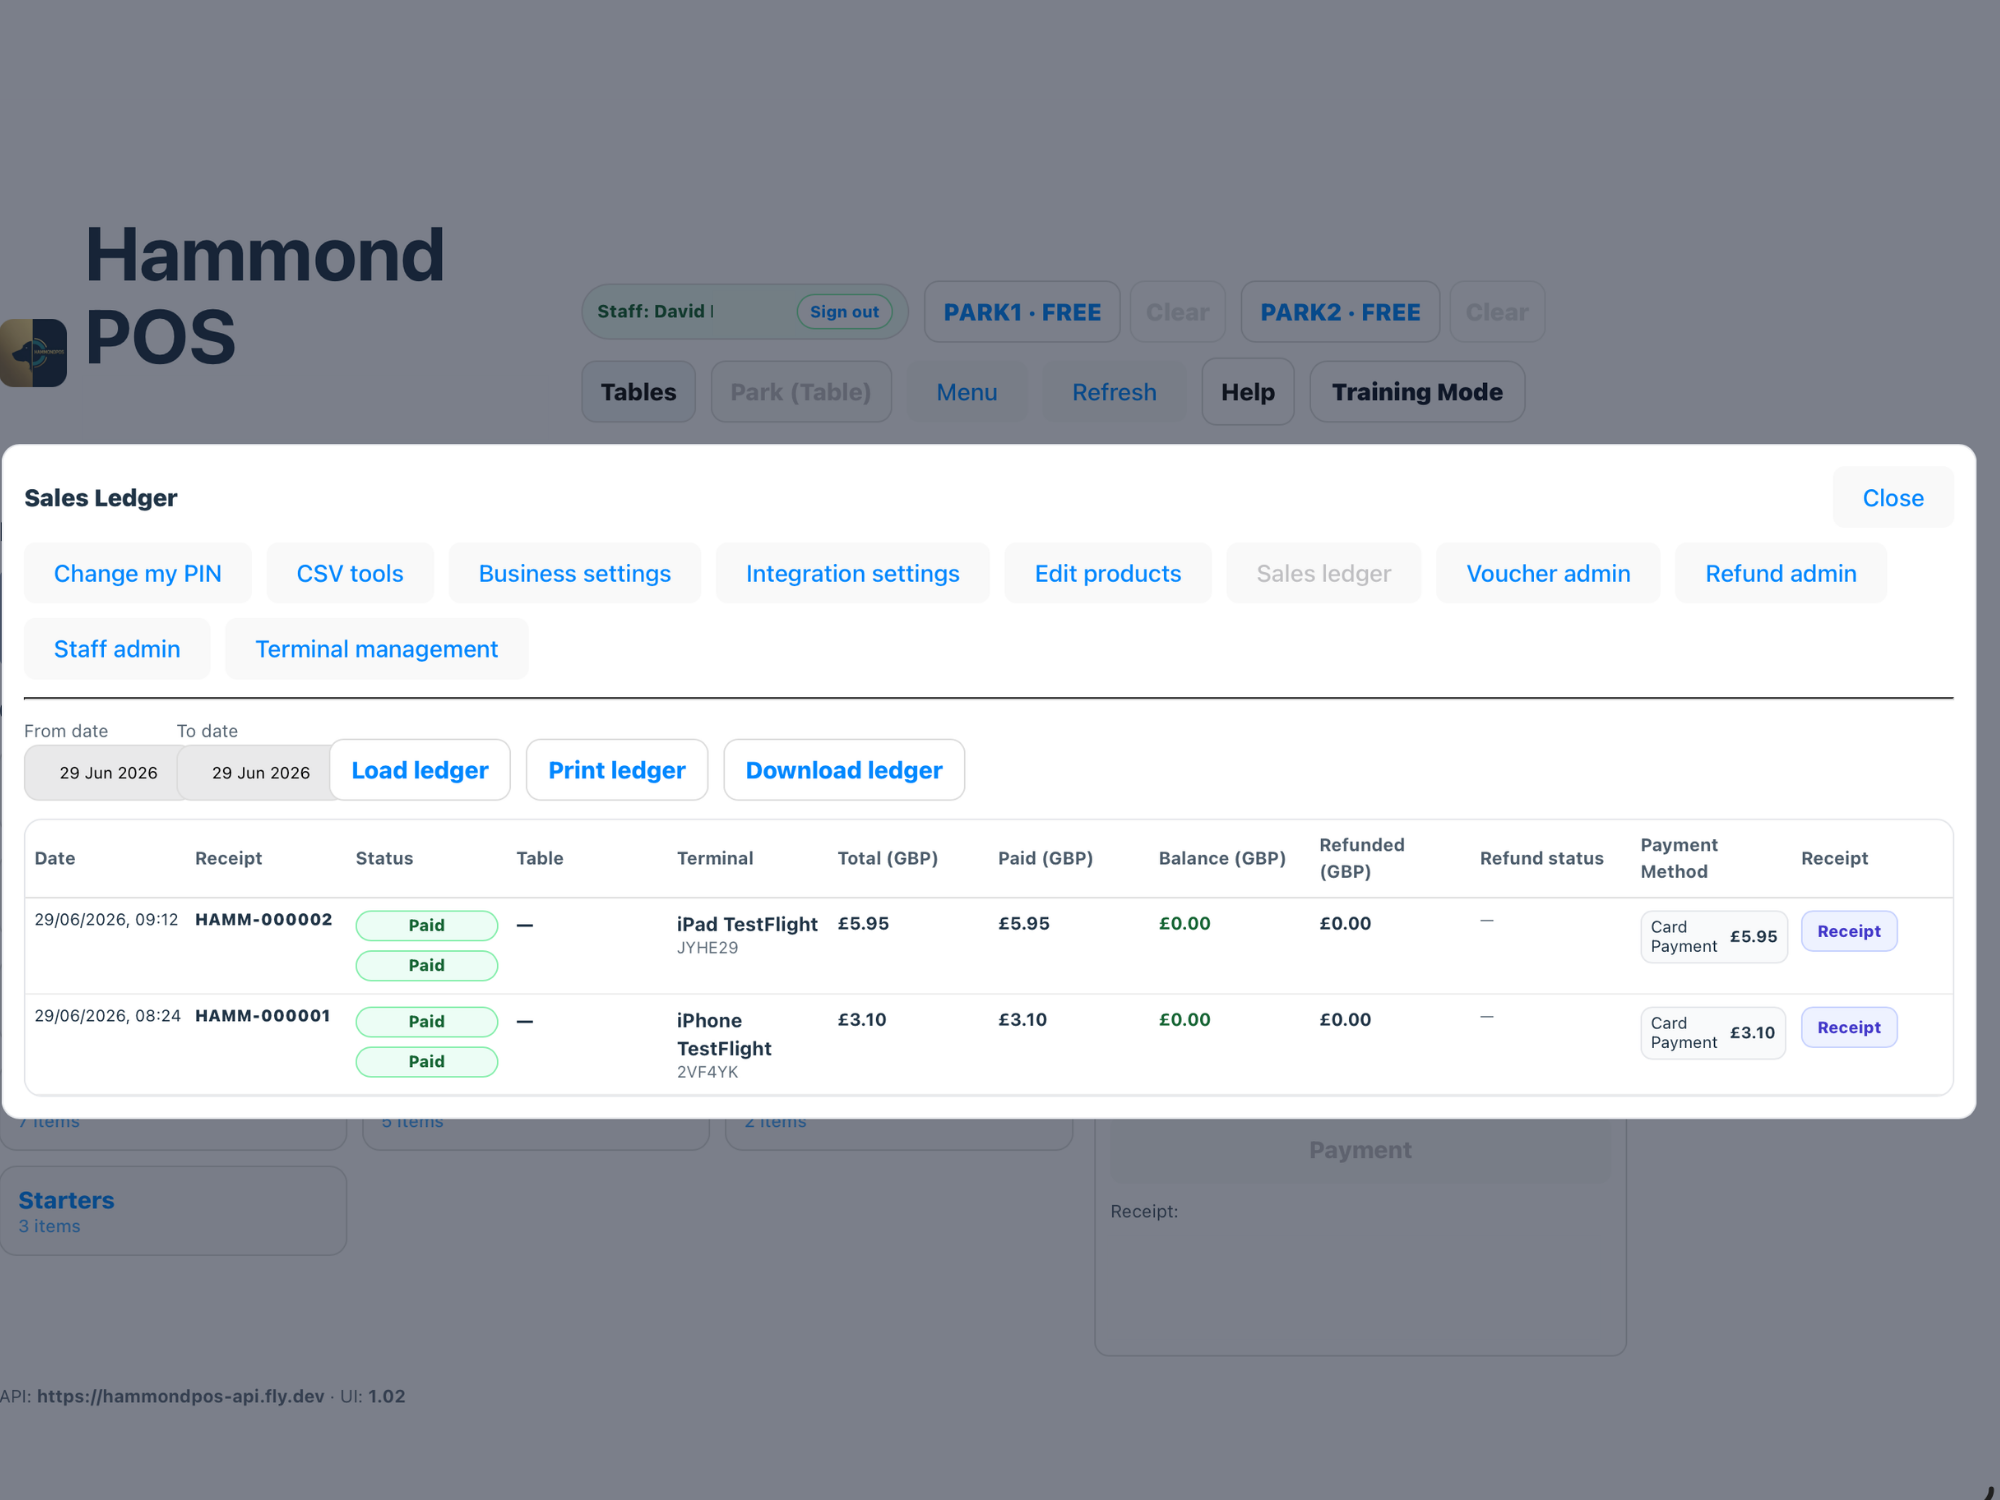Click the £3.10 Paid cell
Image resolution: width=2000 pixels, height=1500 pixels.
click(x=1023, y=1019)
